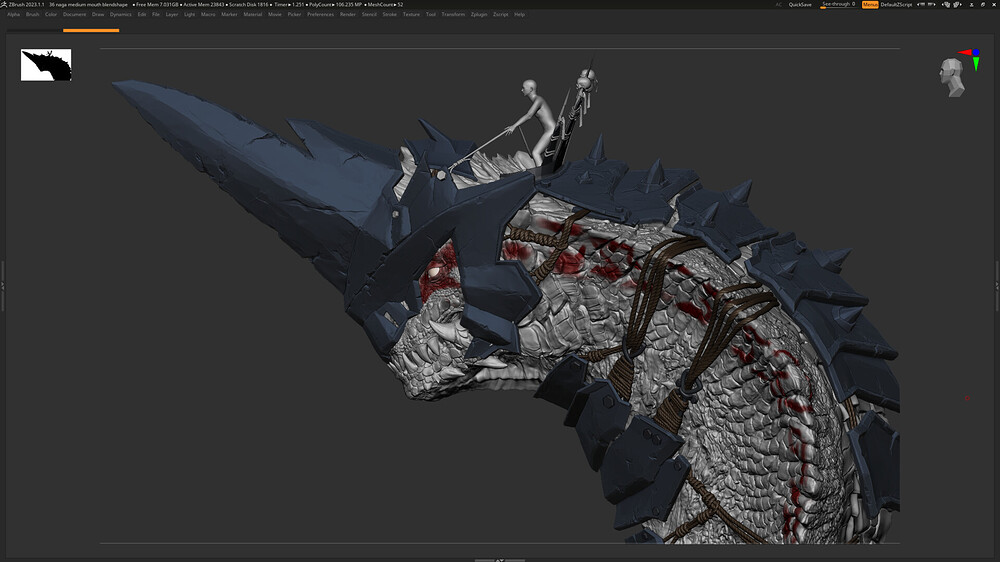Viewport: 1000px width, 562px height.
Task: Expand the bottom tray via arrow handle
Action: pos(499,559)
